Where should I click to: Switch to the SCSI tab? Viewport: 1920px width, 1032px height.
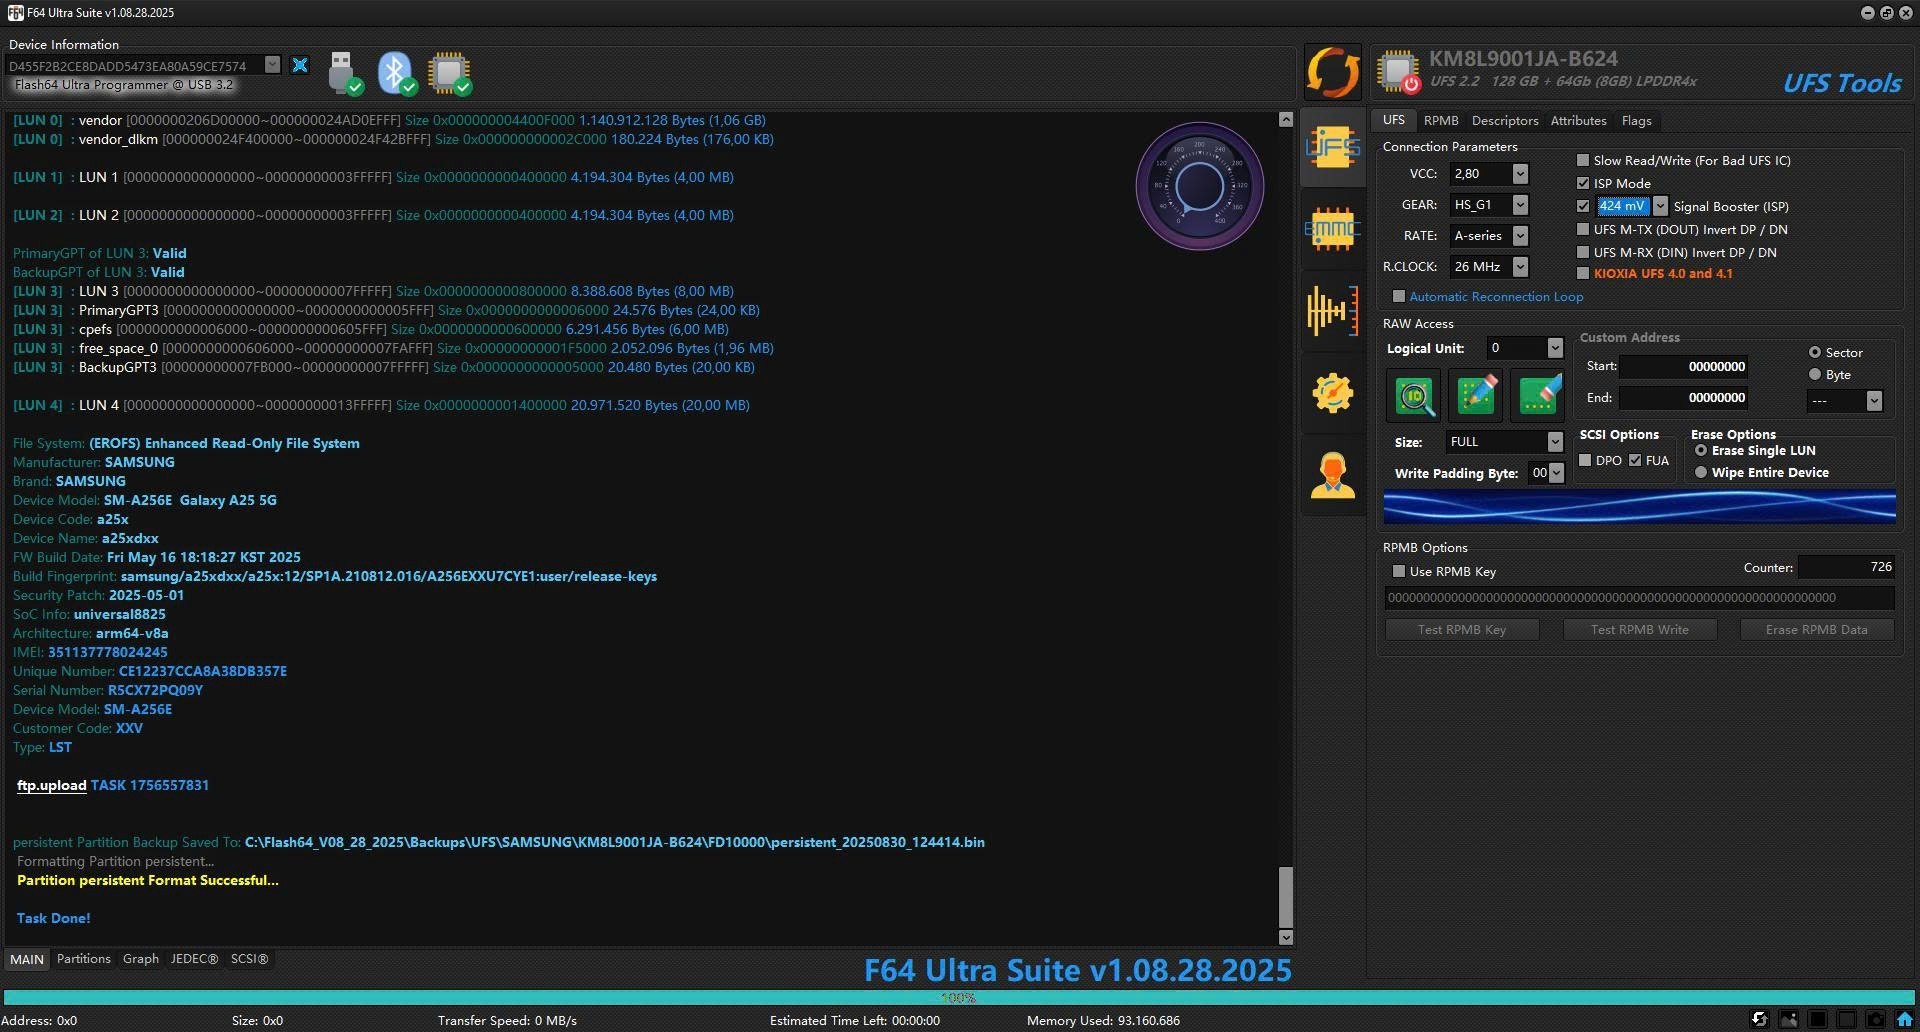tap(249, 958)
